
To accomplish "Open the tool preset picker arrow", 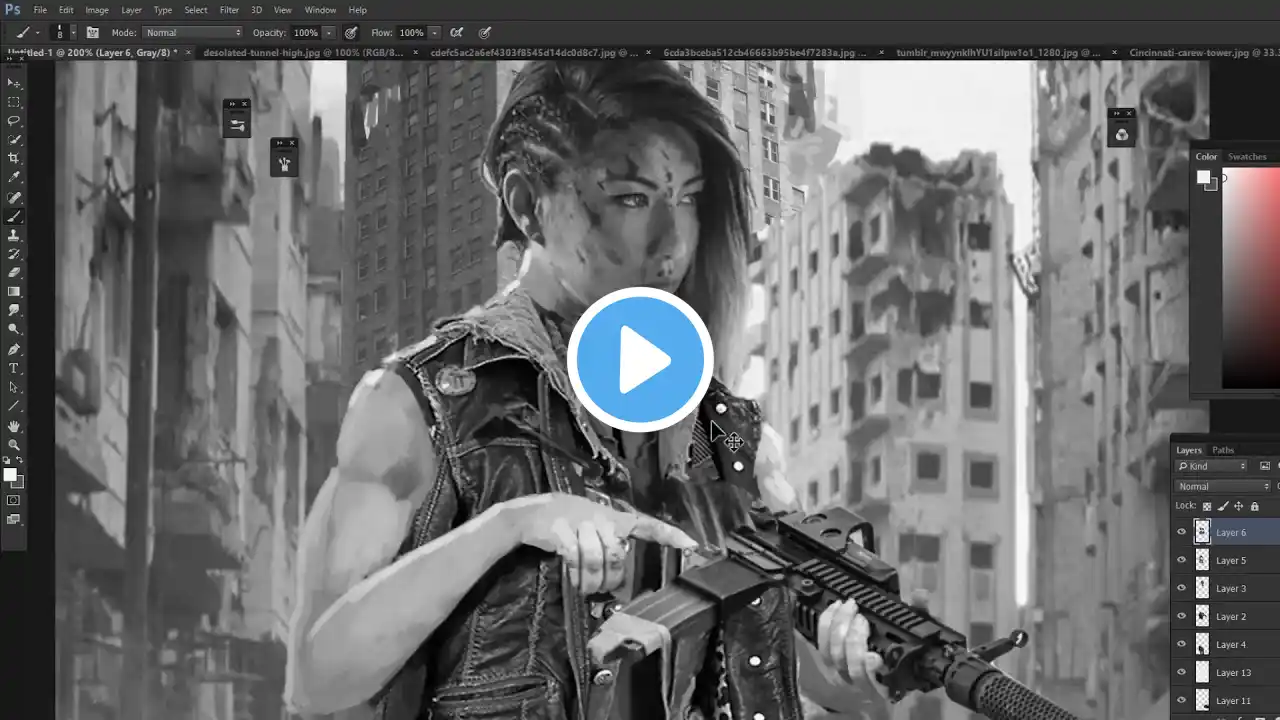I will tap(37, 33).
